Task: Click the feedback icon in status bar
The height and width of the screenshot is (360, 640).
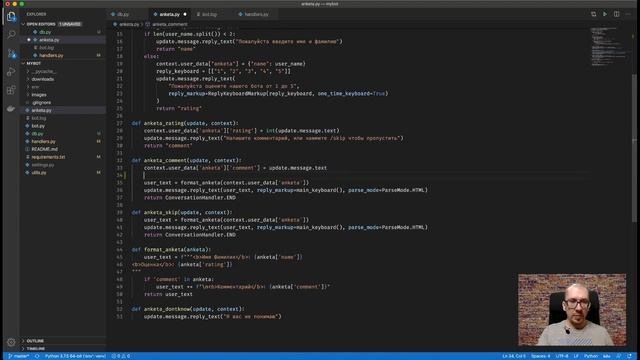Action: tap(619, 356)
